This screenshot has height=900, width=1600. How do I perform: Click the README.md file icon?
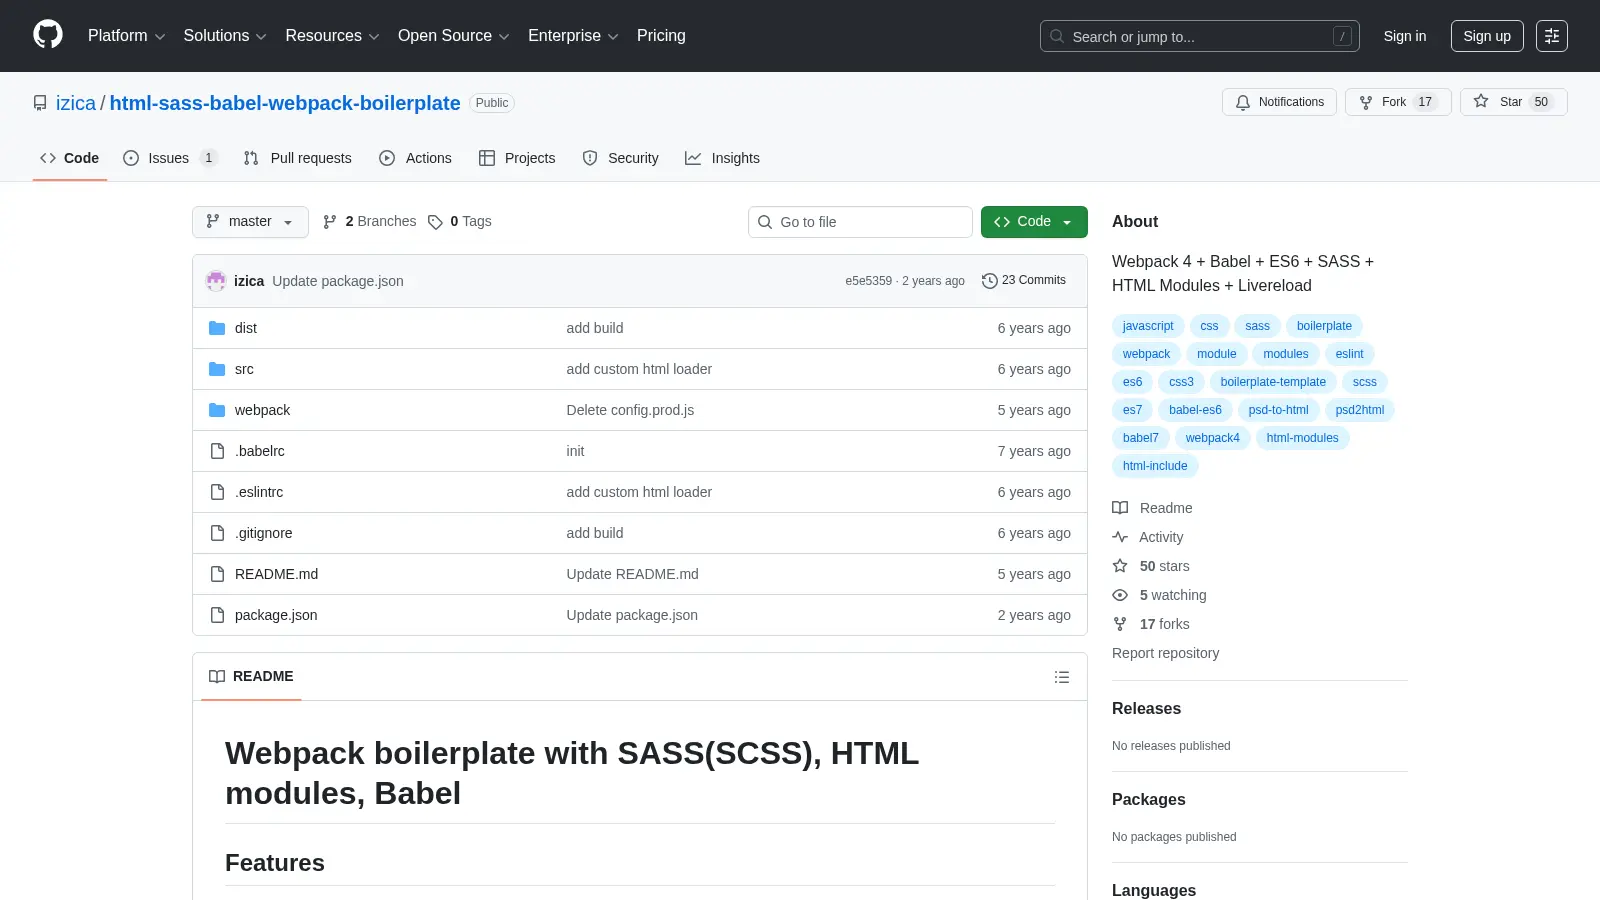[217, 574]
